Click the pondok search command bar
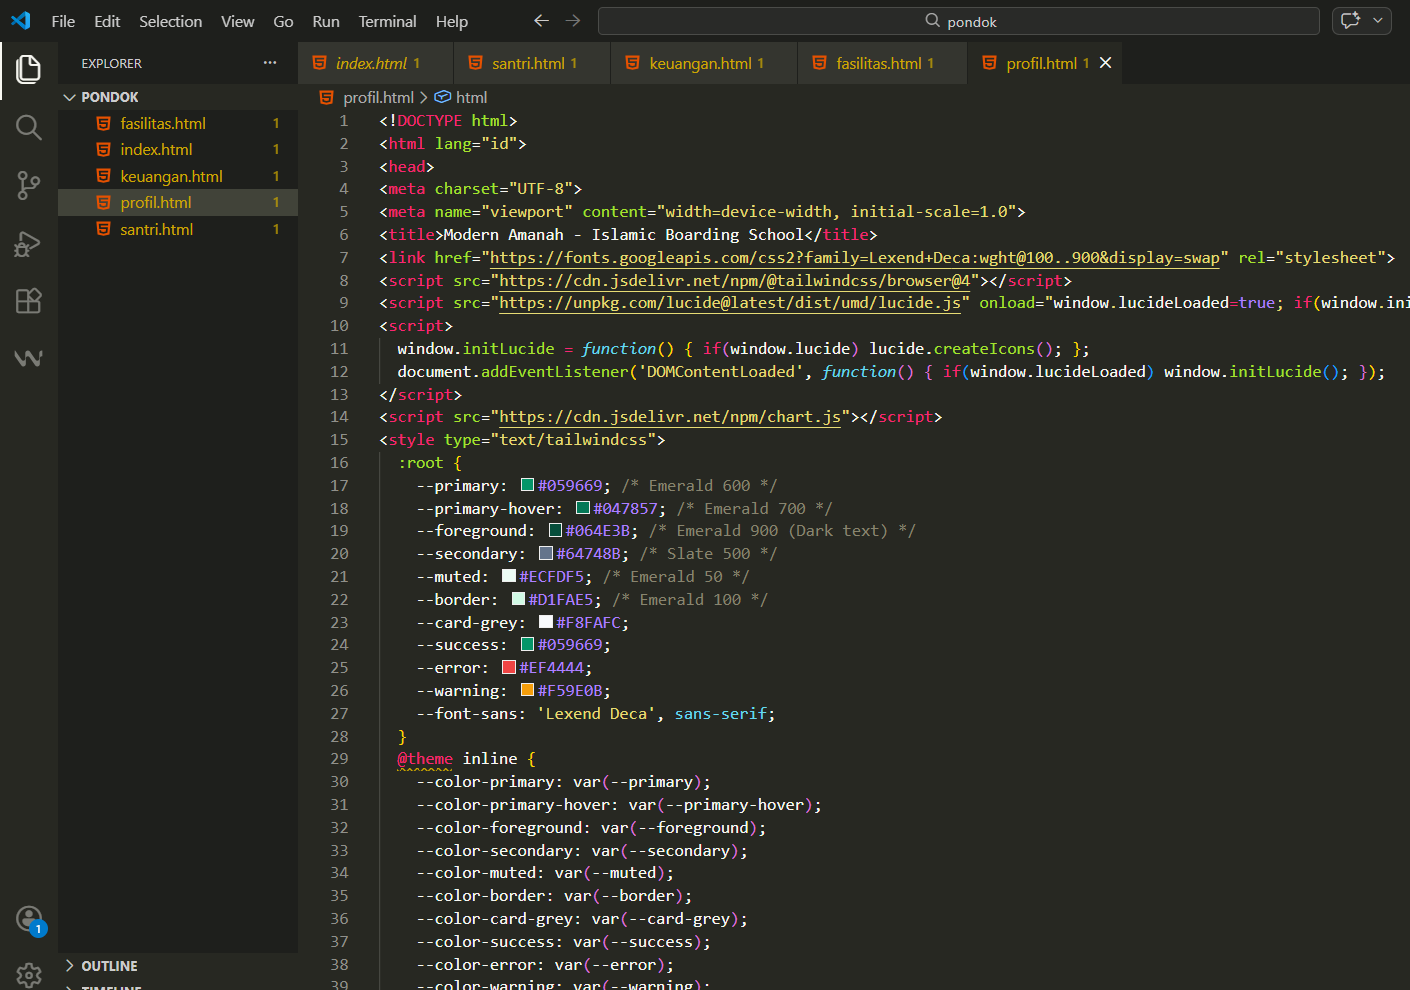The height and width of the screenshot is (990, 1410). (959, 21)
